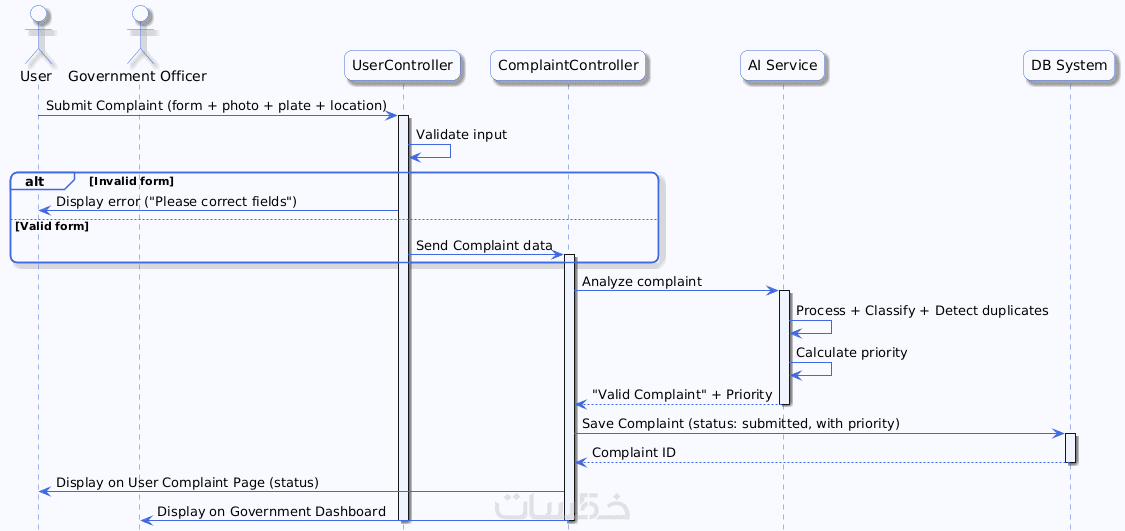1125x531 pixels.
Task: Click the User actor stick figure
Action: pyautogui.click(x=37, y=34)
